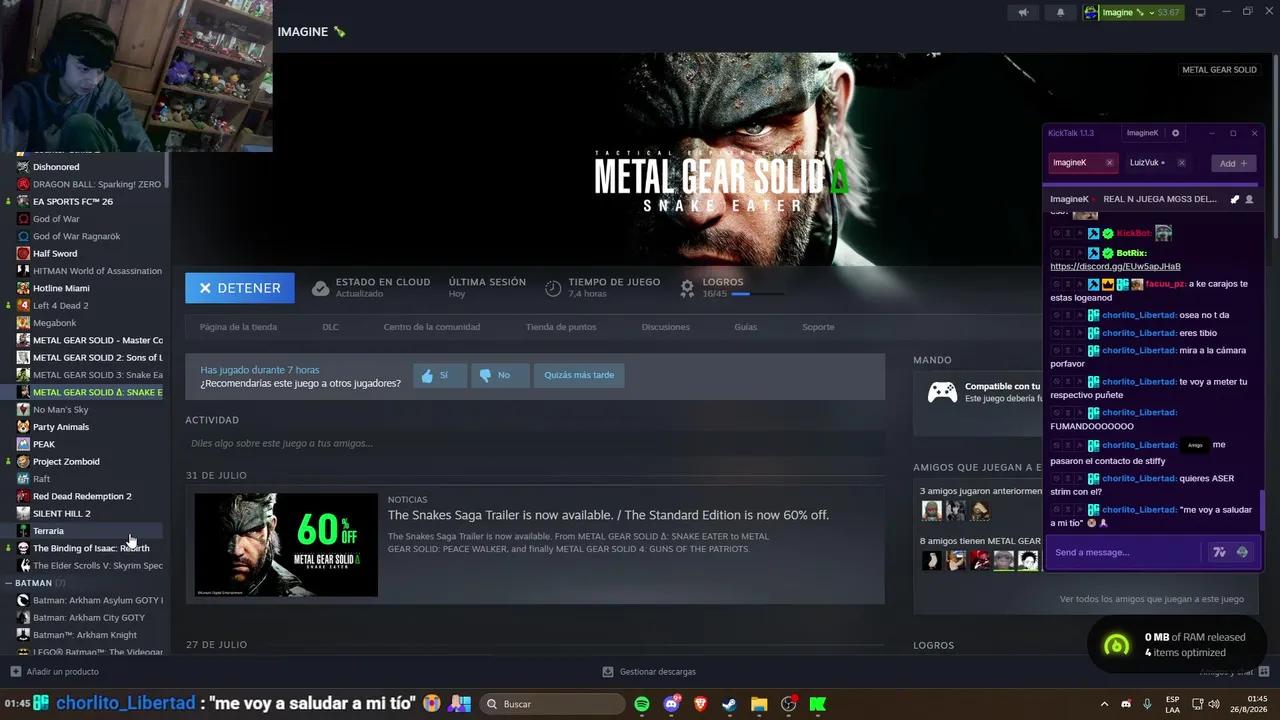Click the activity status input field
This screenshot has height=720, width=1280.
(x=535, y=443)
